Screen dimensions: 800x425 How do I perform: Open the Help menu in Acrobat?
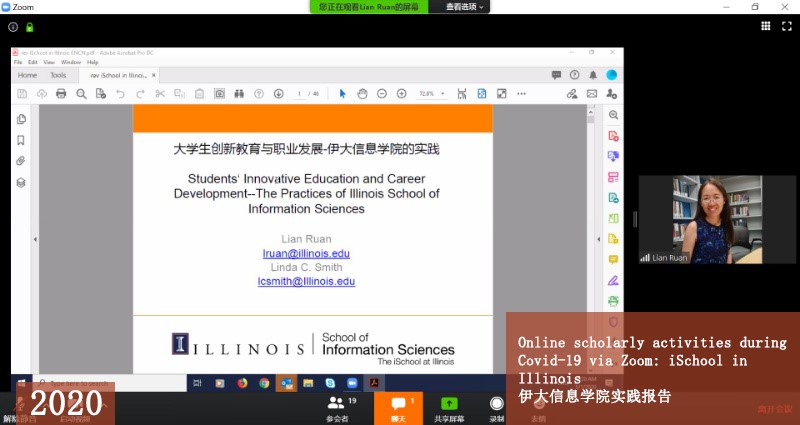point(92,62)
